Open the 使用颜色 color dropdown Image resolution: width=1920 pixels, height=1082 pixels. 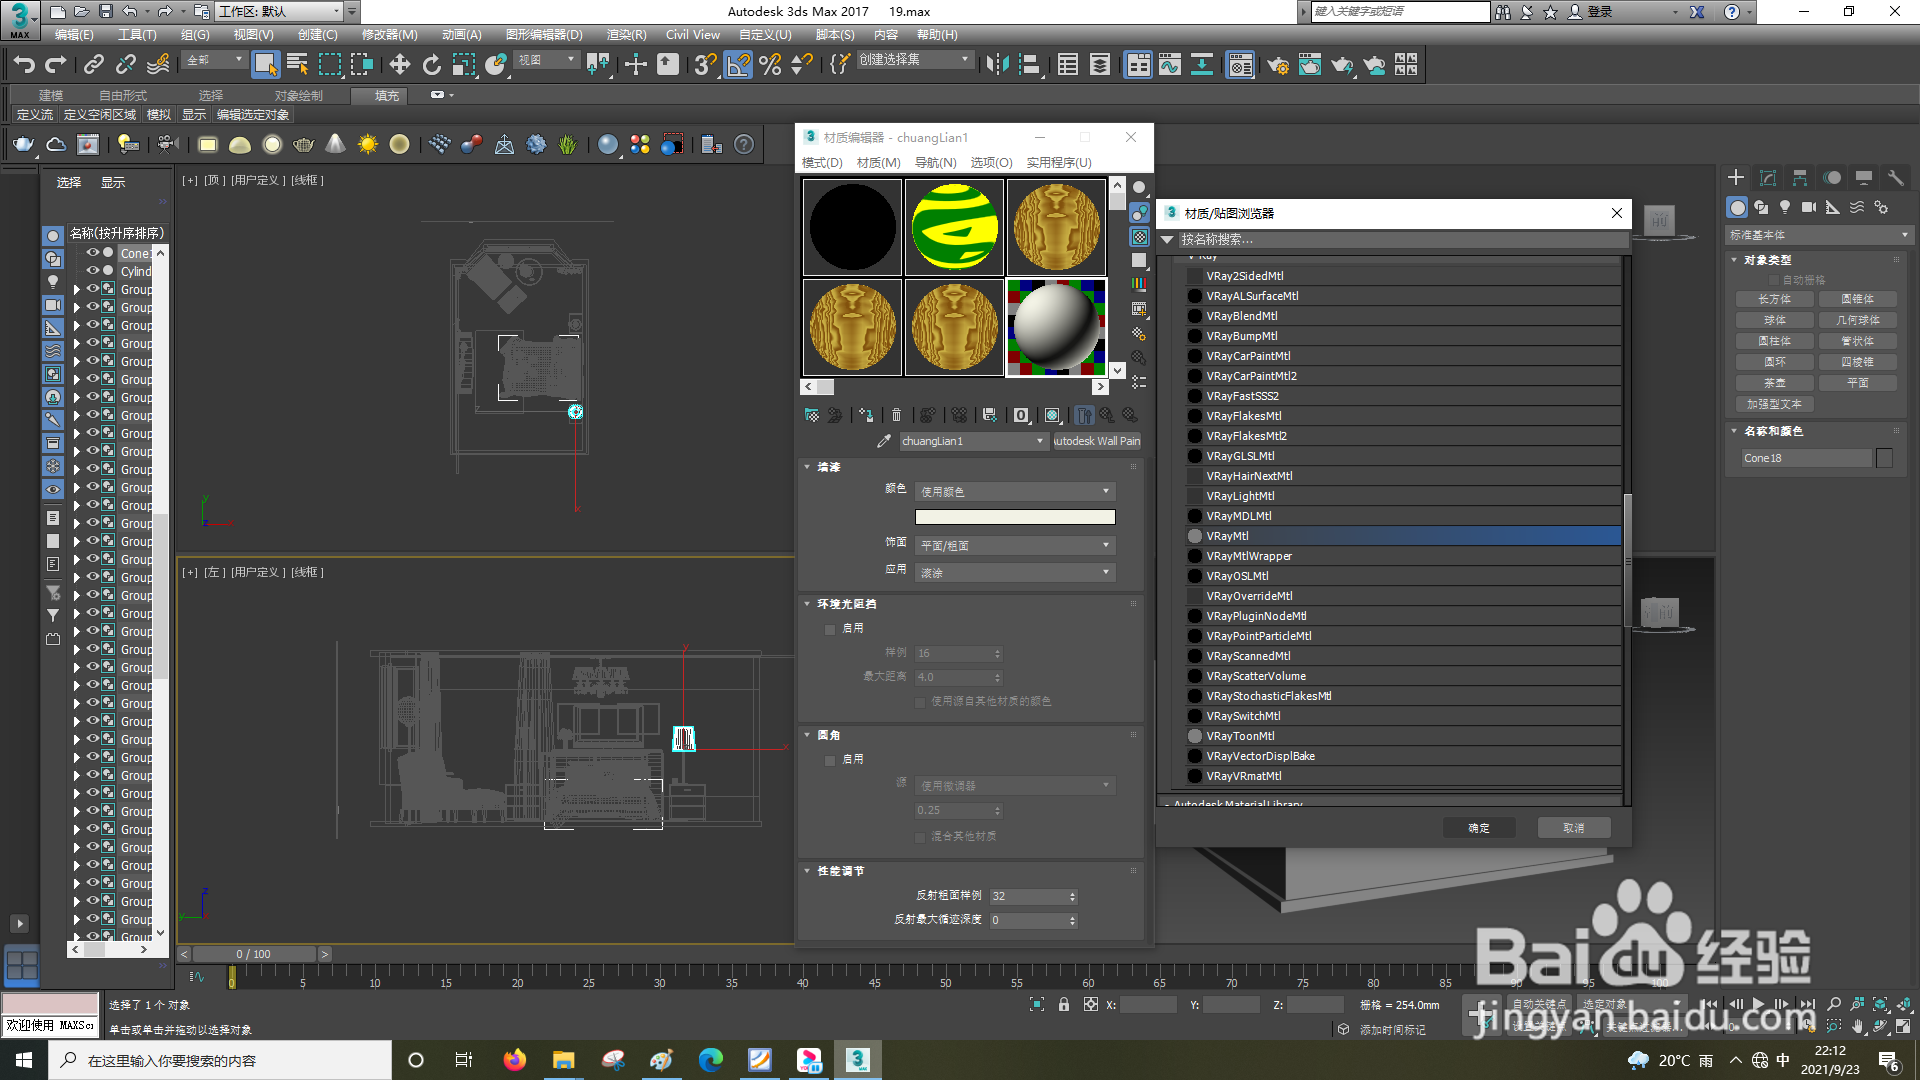point(1015,492)
